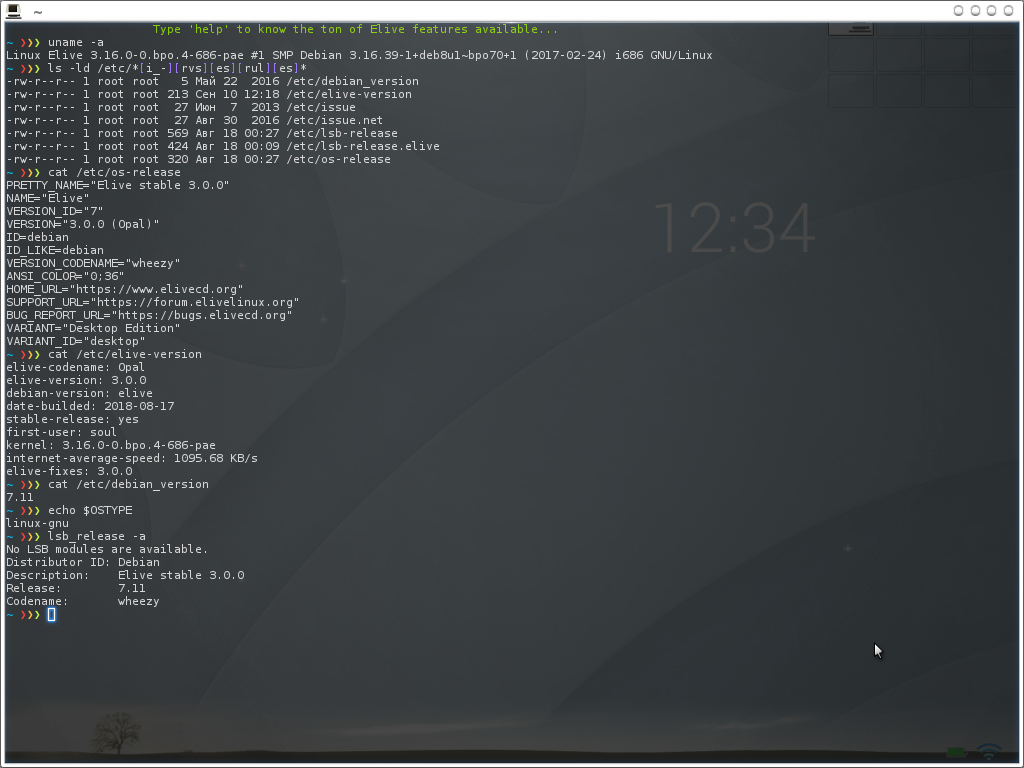The image size is (1024, 768).
Task: Click the 'elive-codename: Opal' line
Action: click(76, 368)
